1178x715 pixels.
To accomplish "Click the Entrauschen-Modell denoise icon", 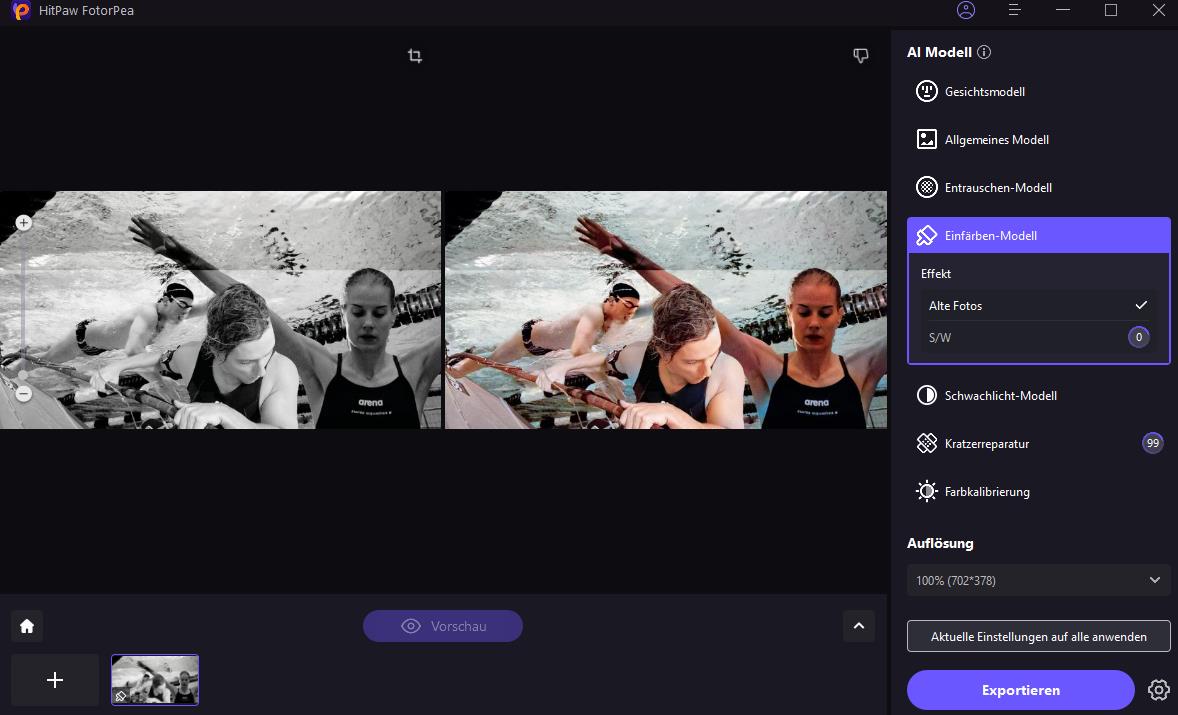I will (926, 187).
